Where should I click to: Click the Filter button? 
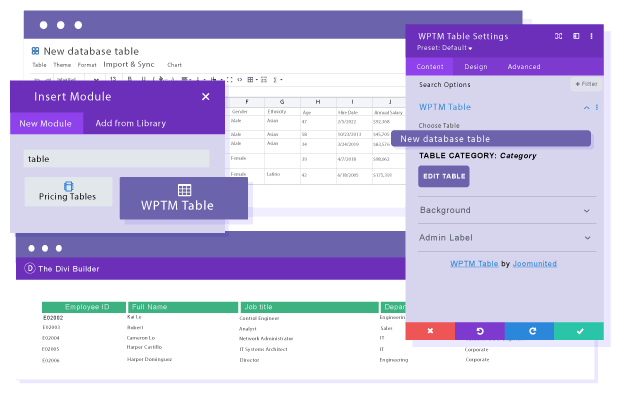(x=586, y=84)
